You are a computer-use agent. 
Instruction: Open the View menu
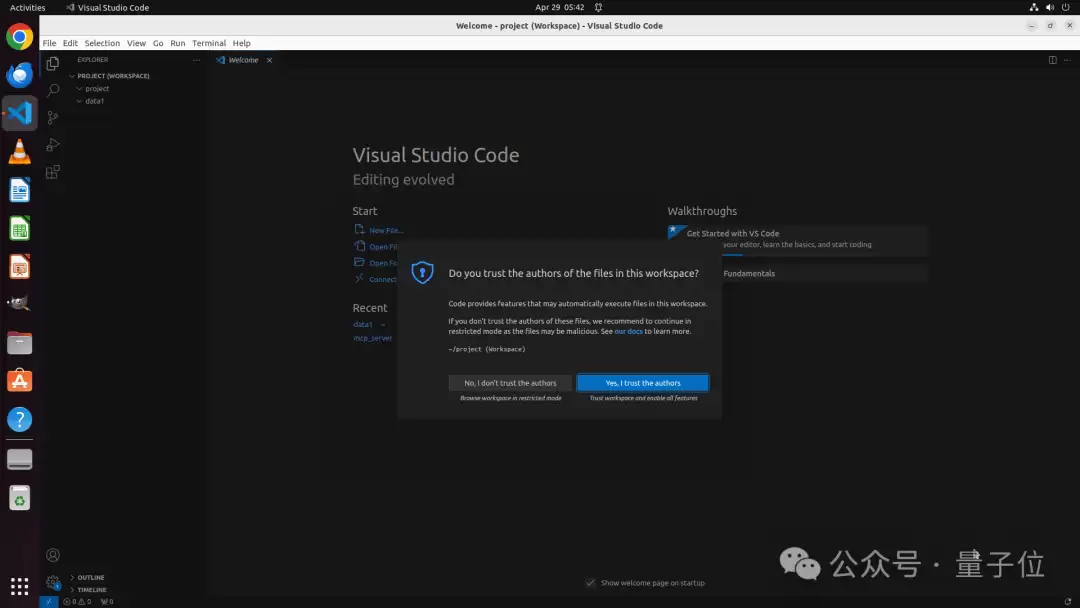(x=136, y=43)
